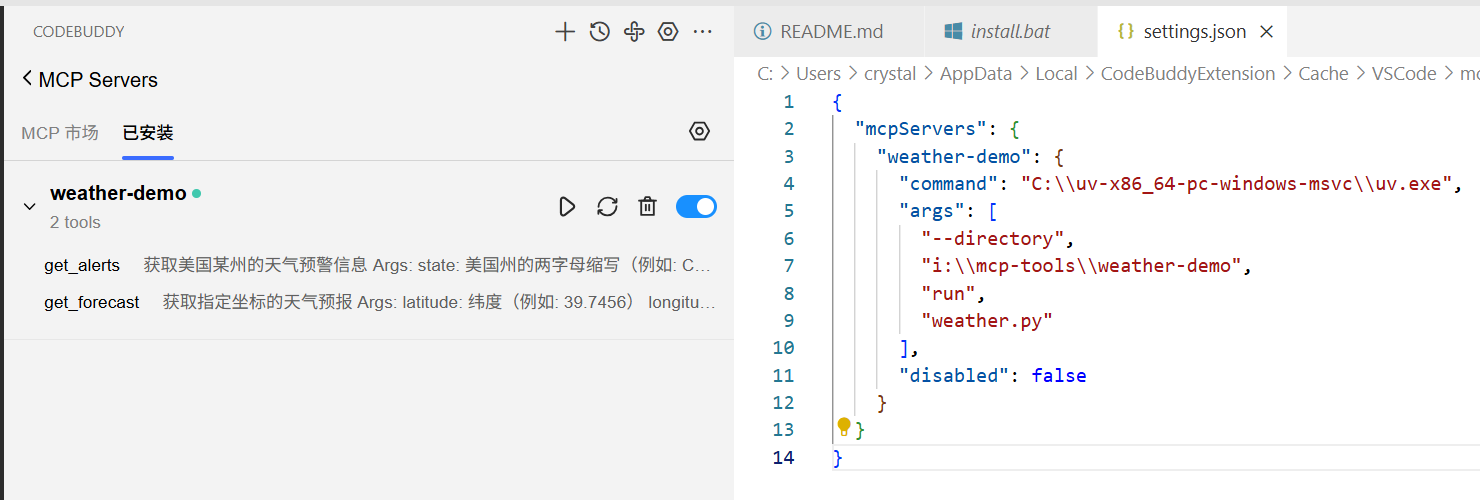The height and width of the screenshot is (500, 1480).
Task: Click the Cache breadcrumb segment
Action: 1323,74
